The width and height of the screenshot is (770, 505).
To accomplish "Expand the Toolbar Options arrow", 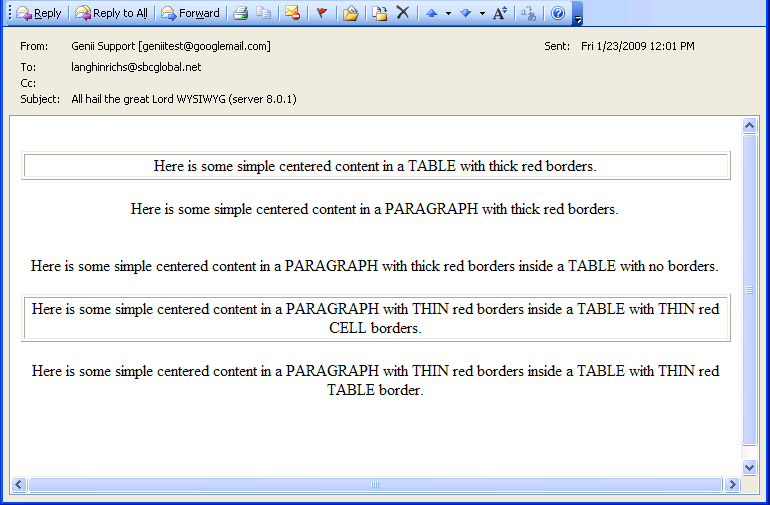I will point(577,14).
